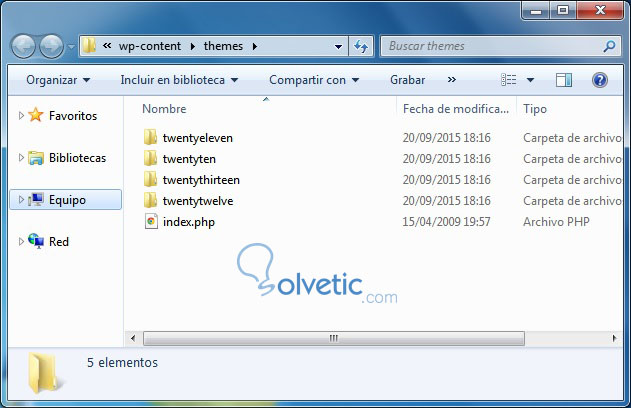Click the refresh button in address bar
Viewport: 631px width, 408px height.
361,47
